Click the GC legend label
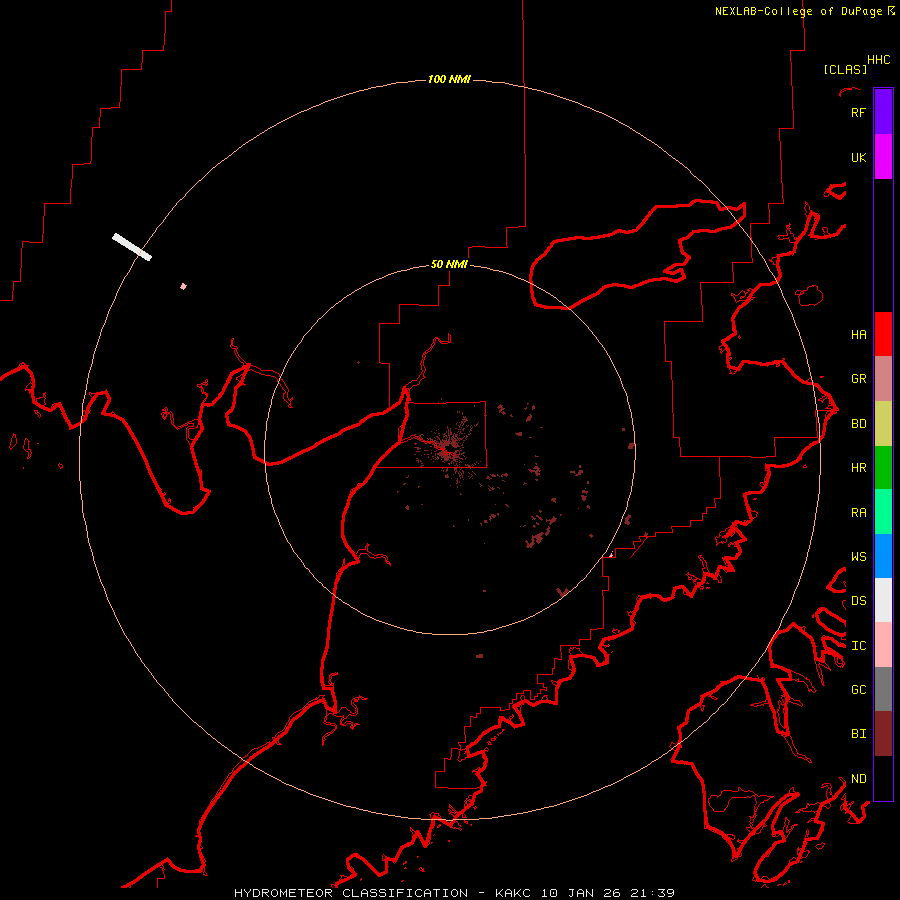The width and height of the screenshot is (900, 900). tap(858, 689)
